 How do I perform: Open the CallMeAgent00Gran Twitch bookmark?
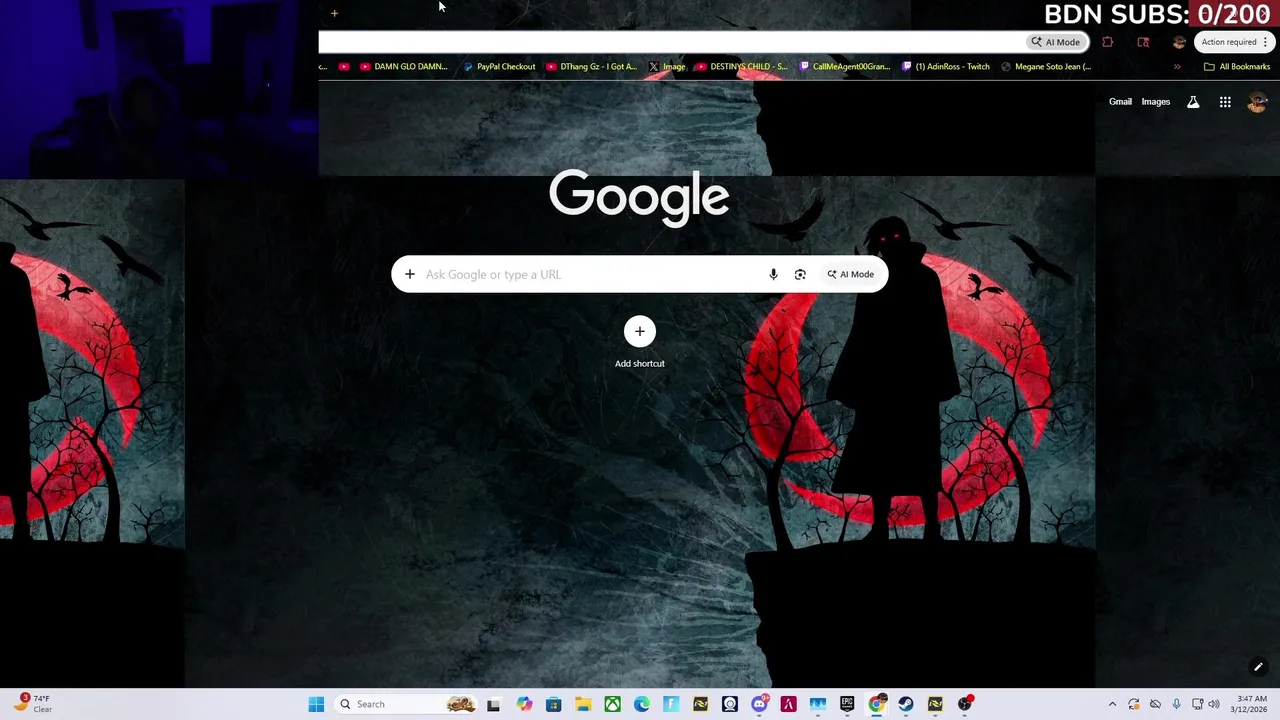[x=845, y=67]
